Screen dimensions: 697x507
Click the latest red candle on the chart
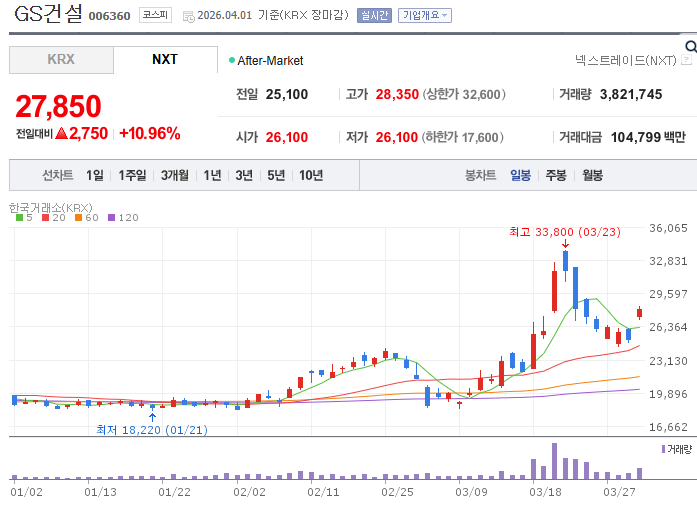pos(639,313)
